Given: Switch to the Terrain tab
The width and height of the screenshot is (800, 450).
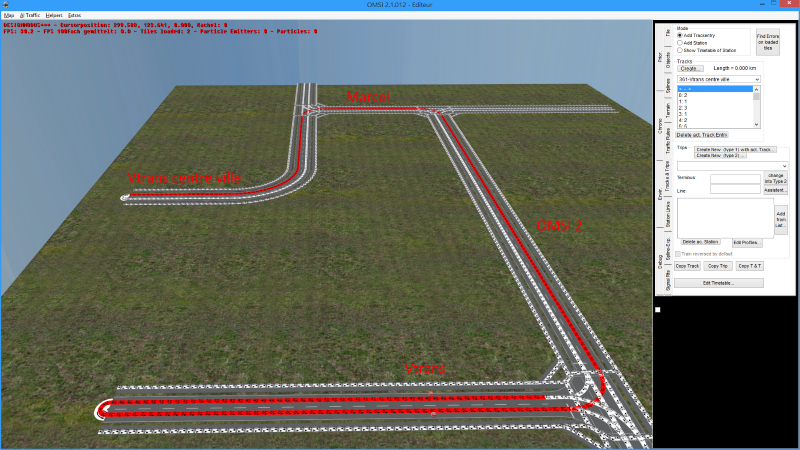Looking at the screenshot, I should [x=668, y=111].
